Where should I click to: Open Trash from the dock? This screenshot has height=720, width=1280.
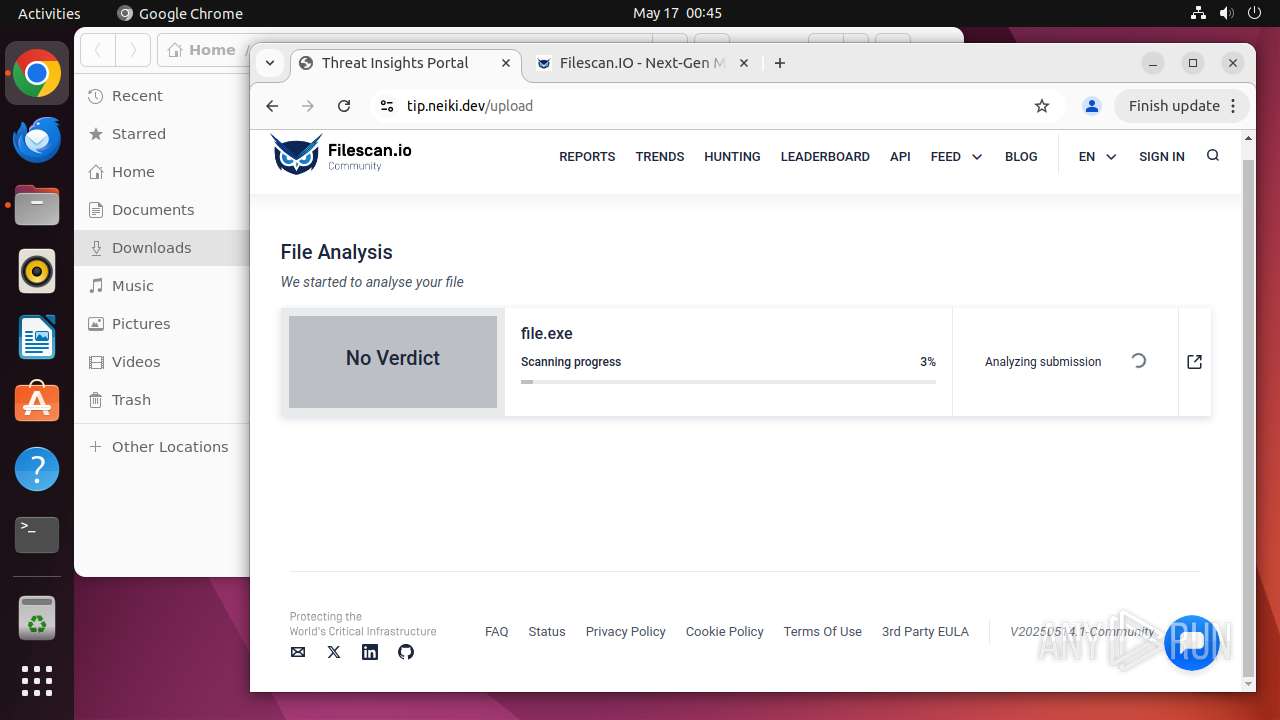[37, 619]
